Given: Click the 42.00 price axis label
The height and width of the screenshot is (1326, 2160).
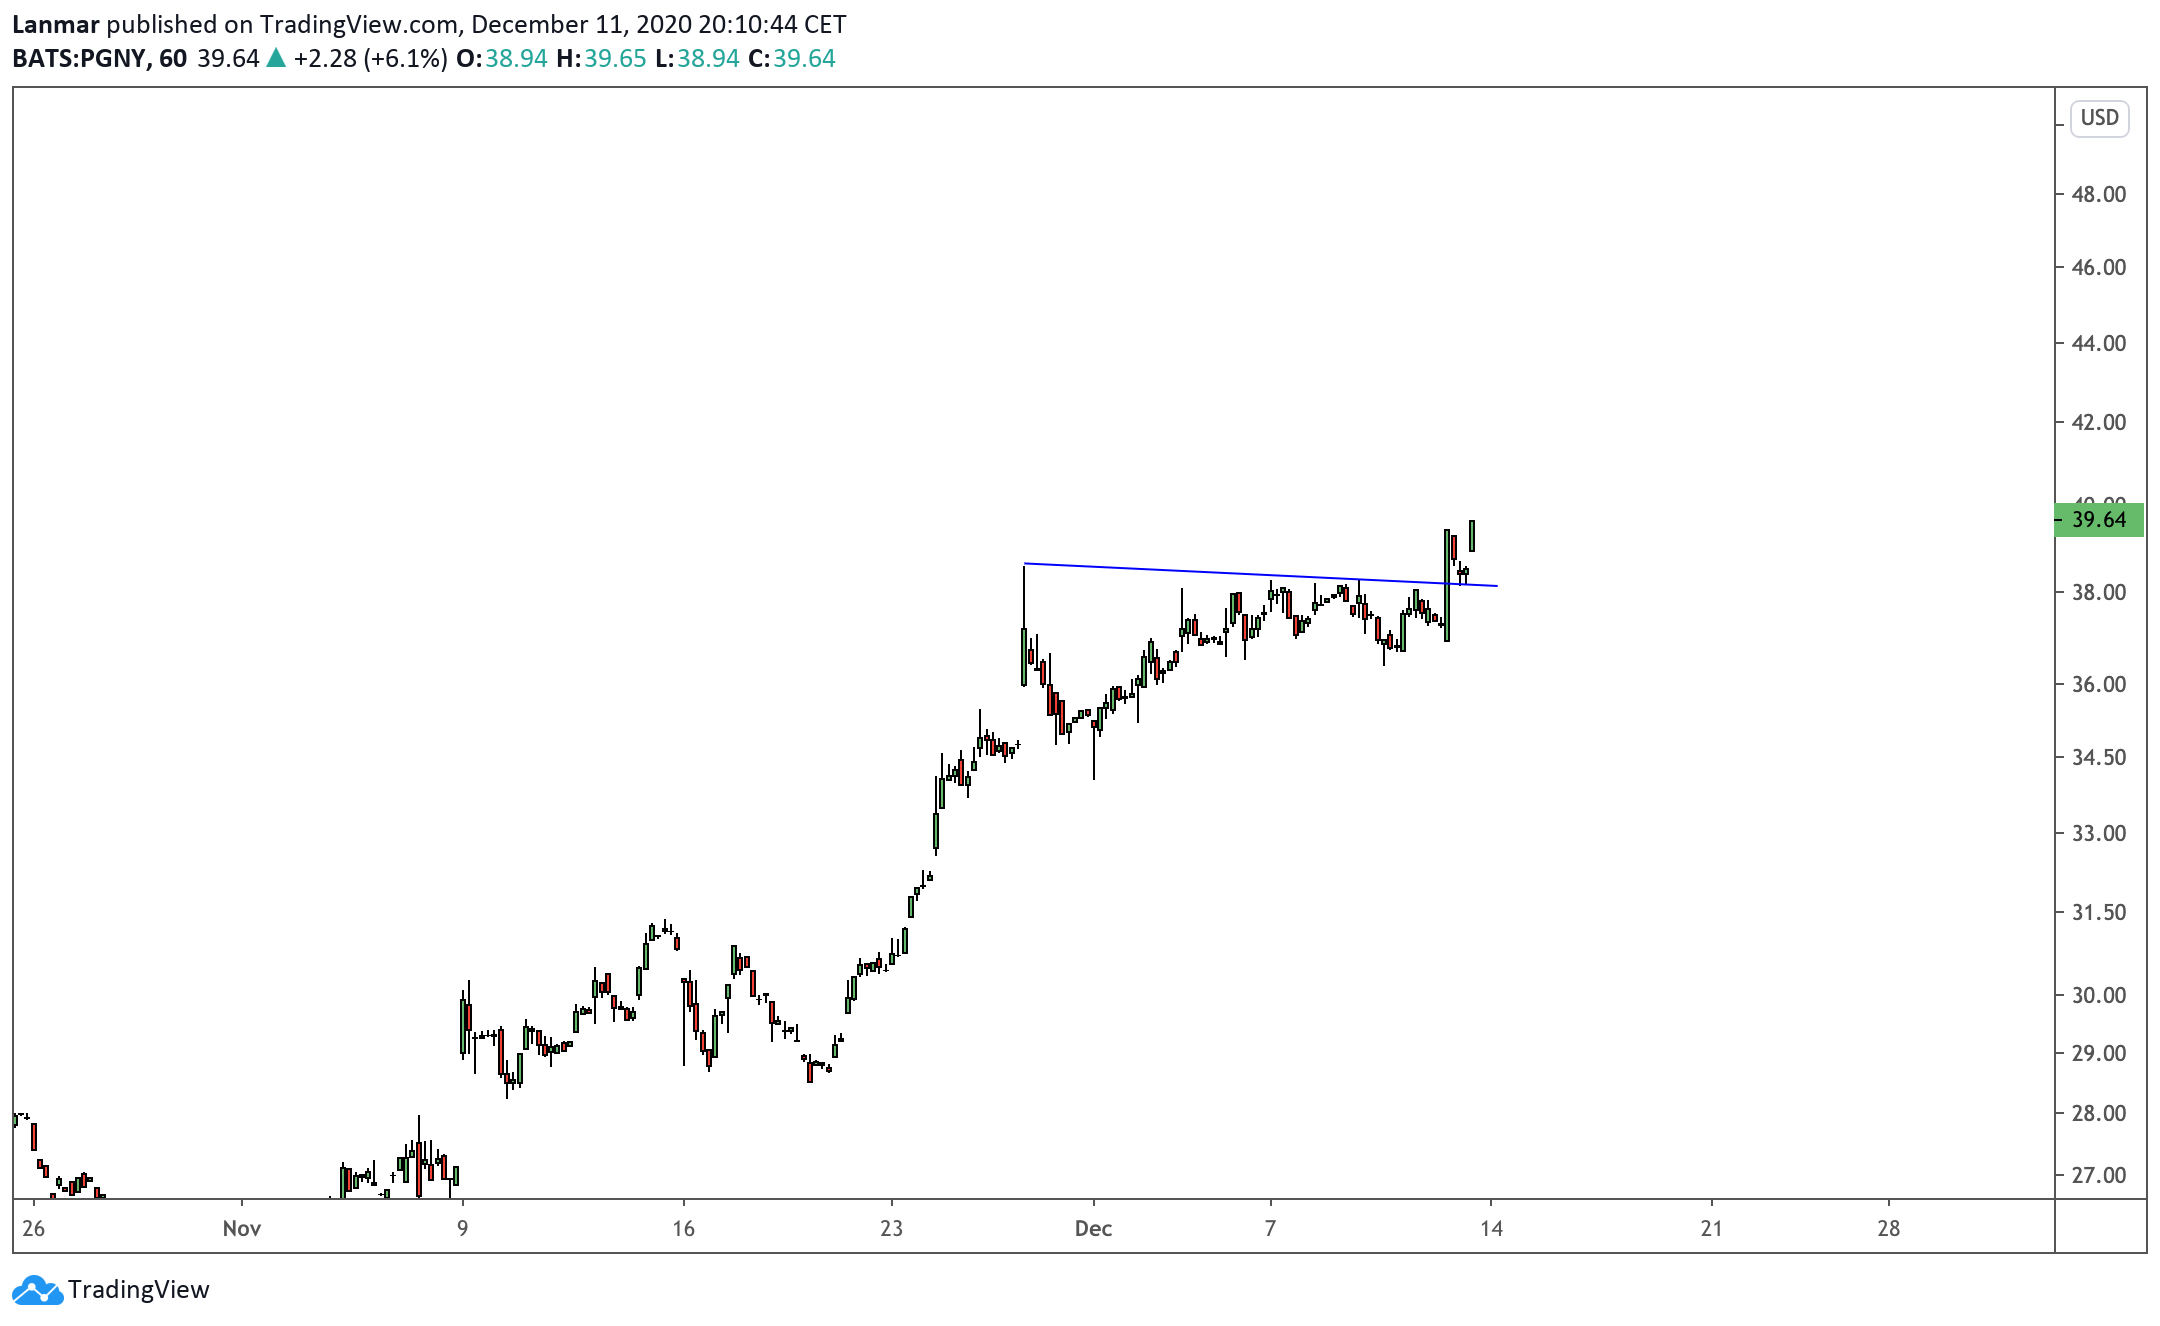Looking at the screenshot, I should click(x=2099, y=422).
